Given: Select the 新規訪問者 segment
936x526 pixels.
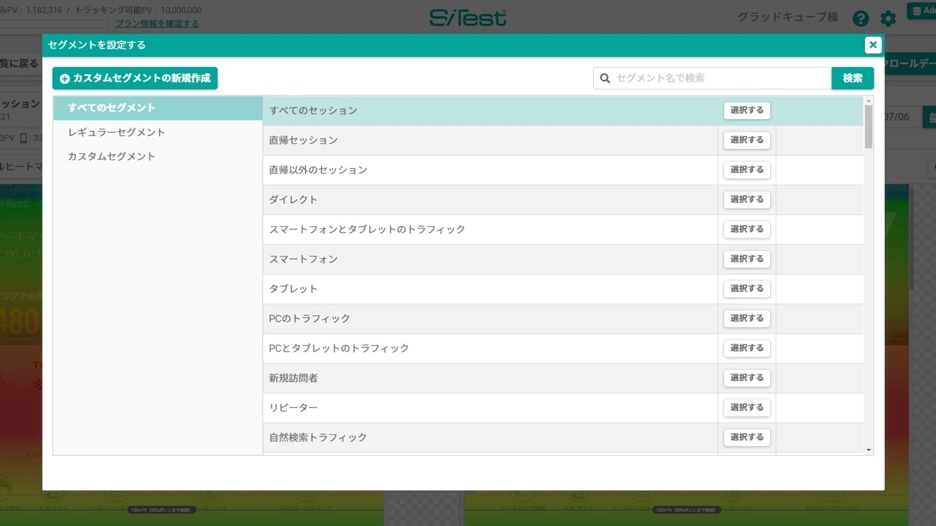Looking at the screenshot, I should pyautogui.click(x=746, y=378).
